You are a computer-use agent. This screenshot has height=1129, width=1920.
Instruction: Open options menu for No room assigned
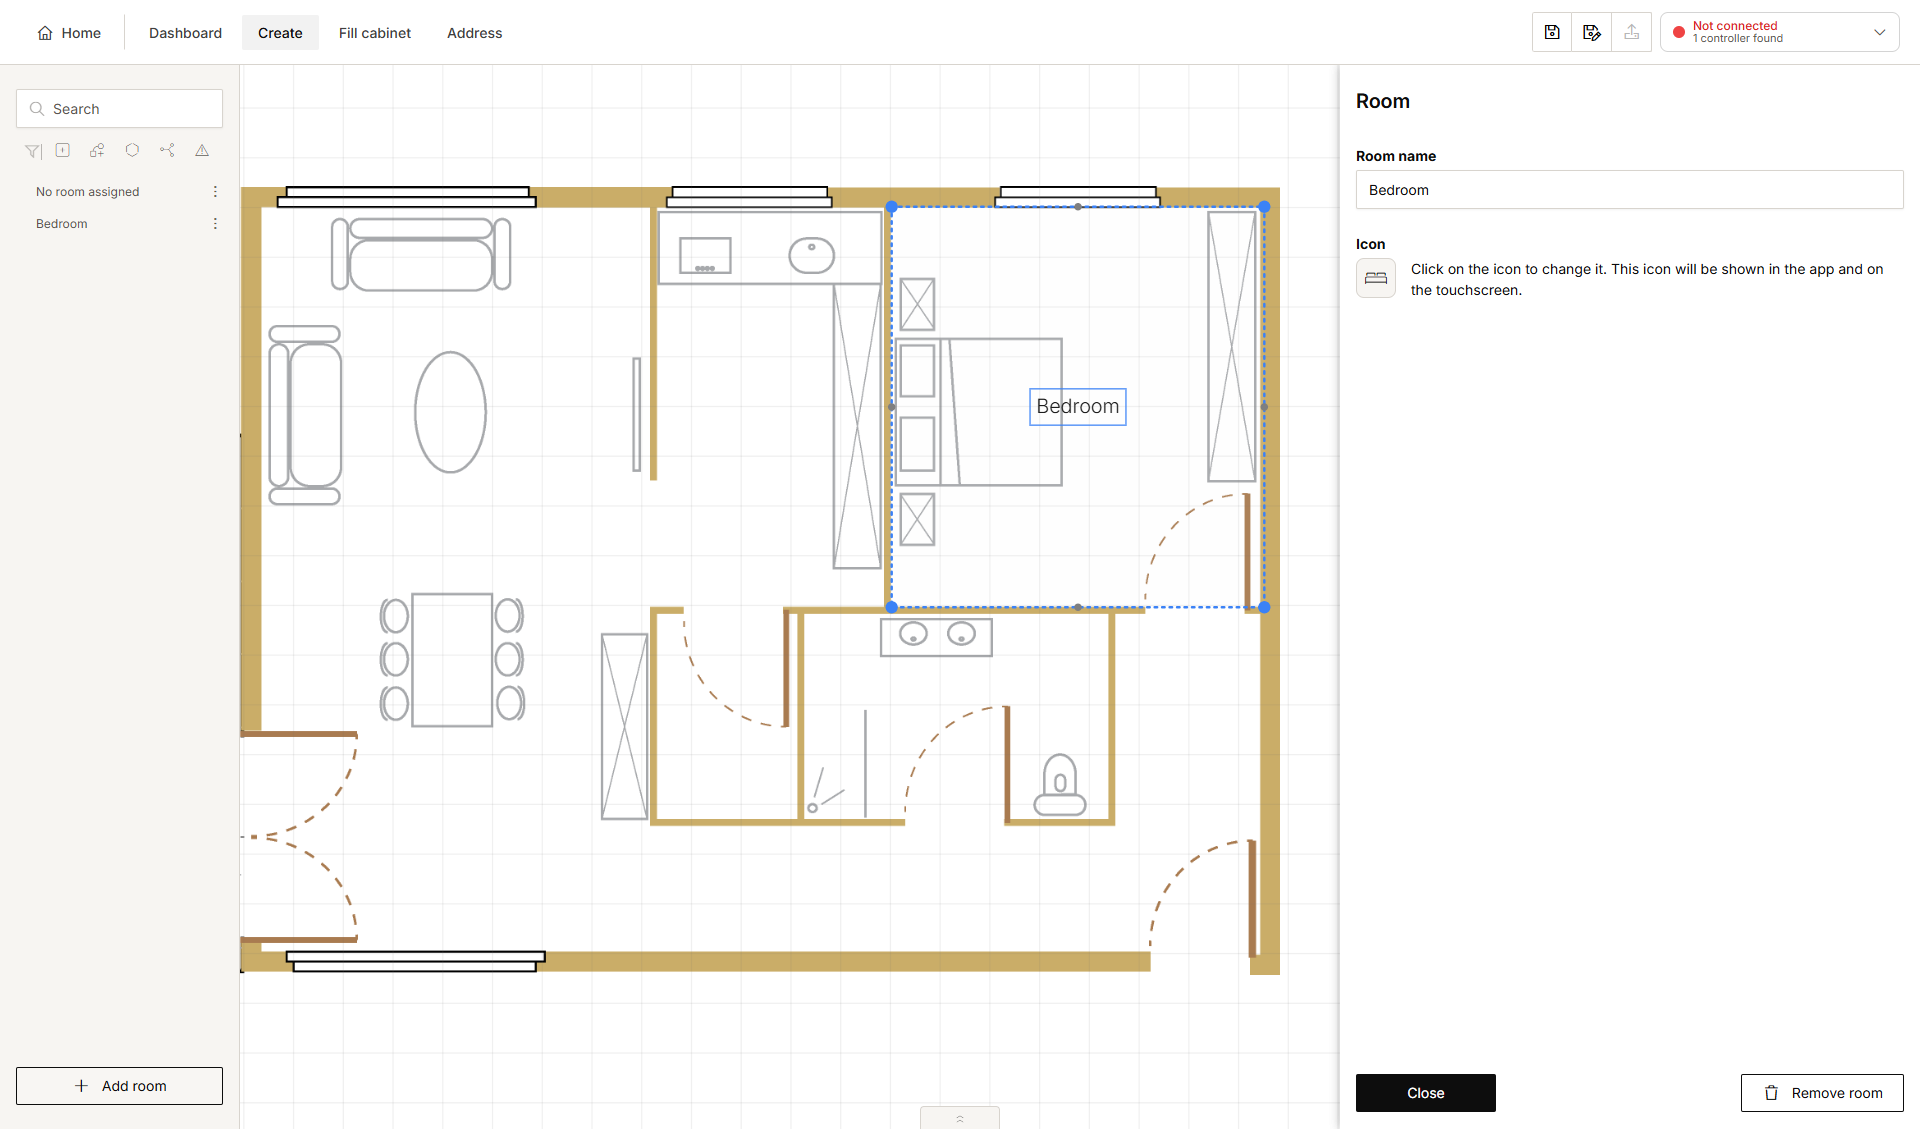[x=215, y=191]
